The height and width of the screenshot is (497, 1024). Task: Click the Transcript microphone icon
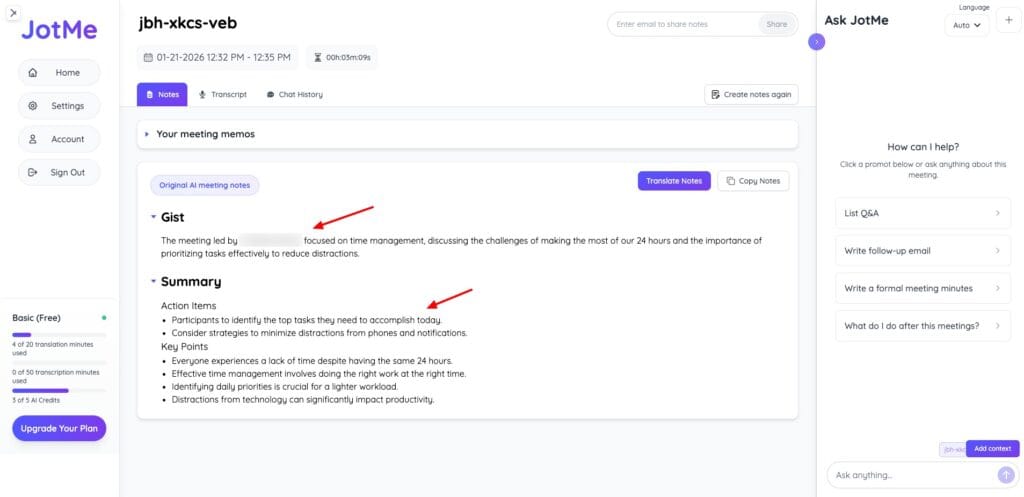coord(203,94)
